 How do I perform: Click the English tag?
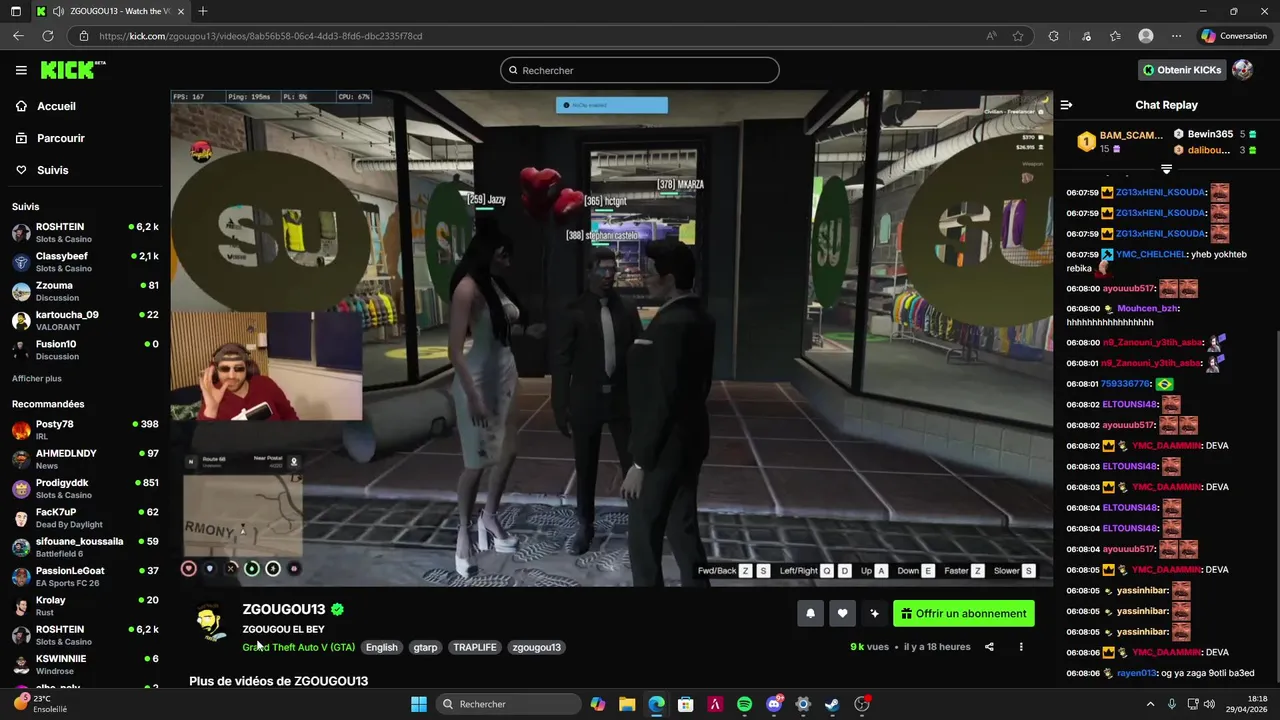tap(381, 647)
